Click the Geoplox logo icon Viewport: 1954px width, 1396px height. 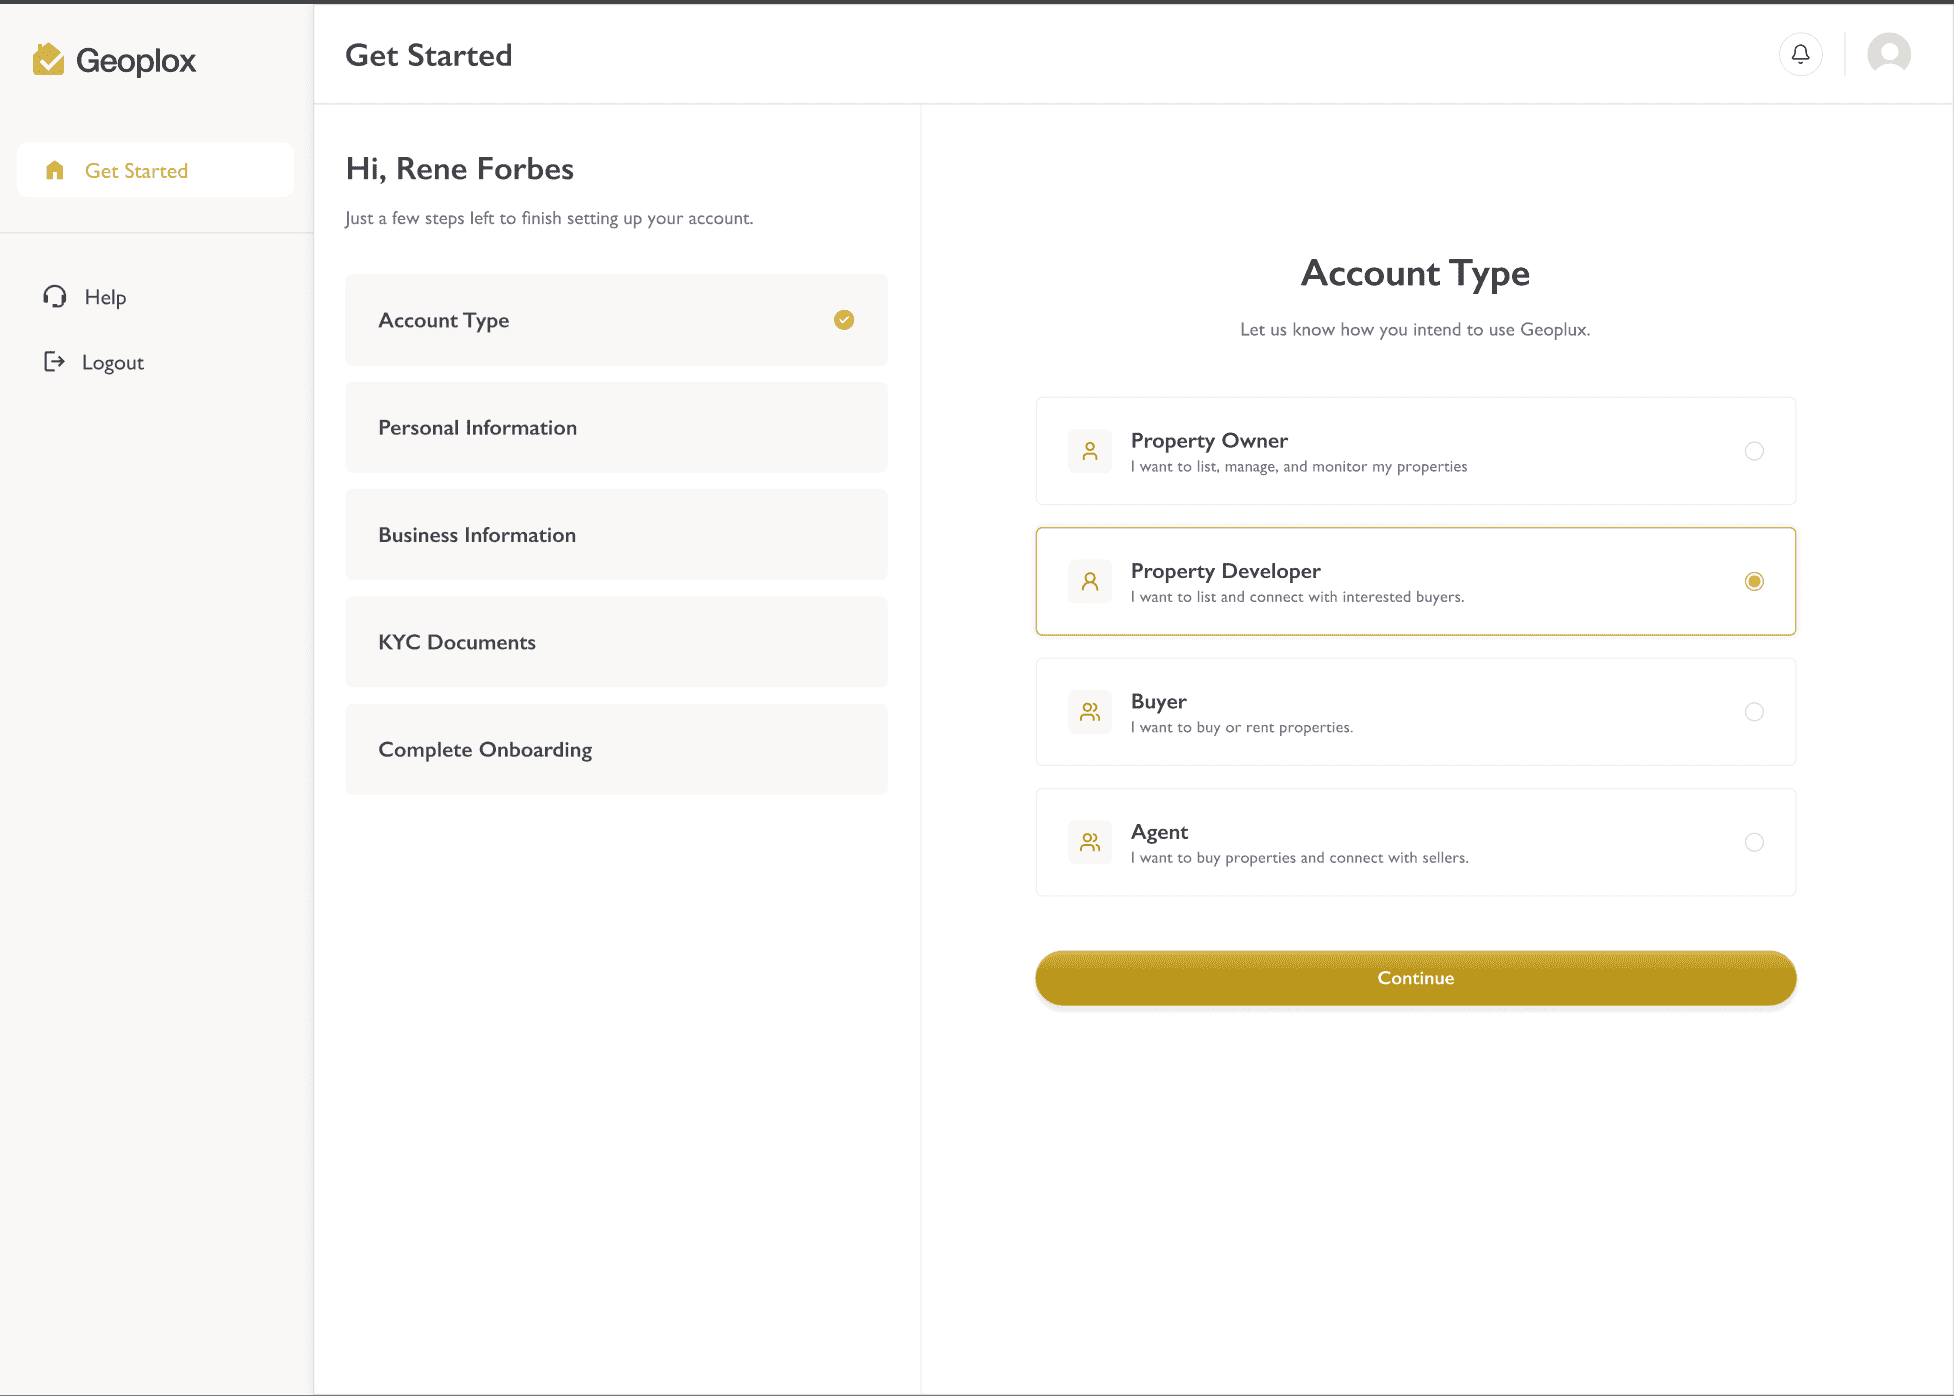point(48,60)
